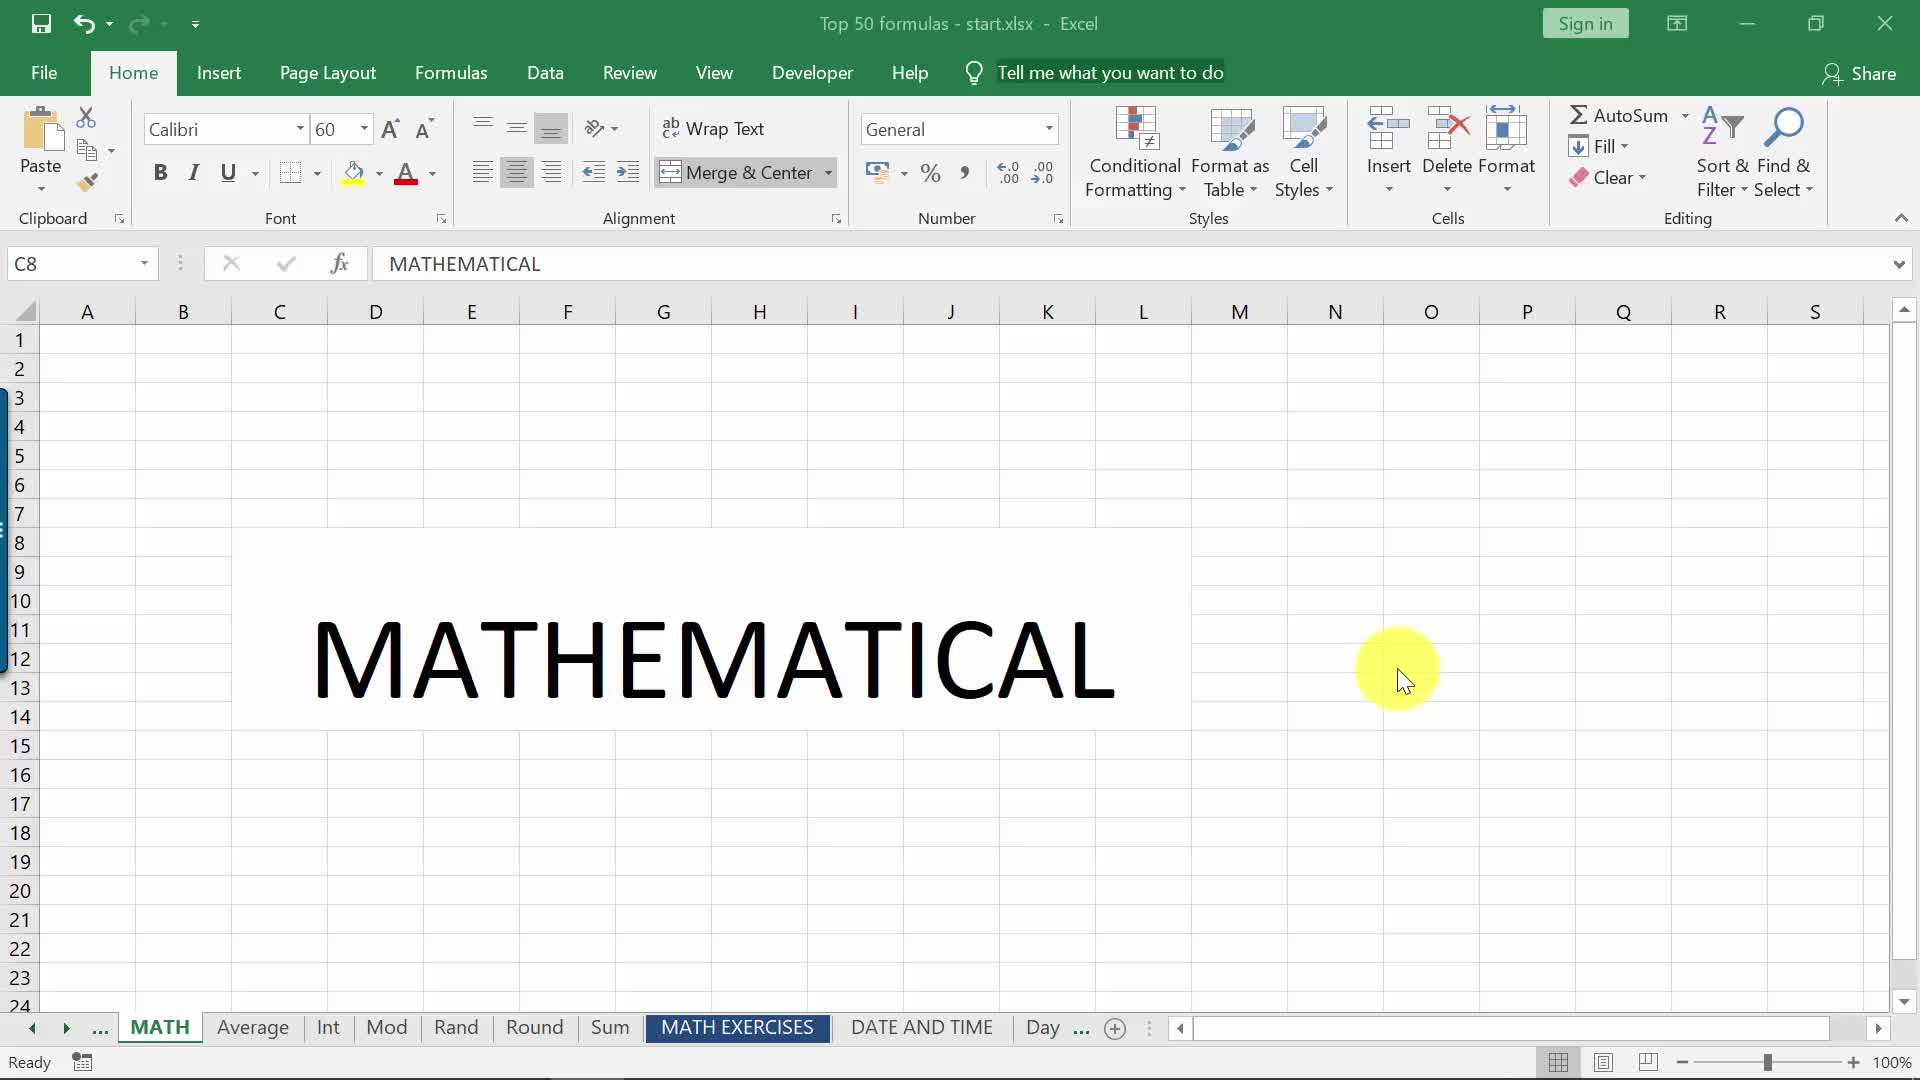
Task: Click the Name Box showing C8
Action: pyautogui.click(x=70, y=264)
